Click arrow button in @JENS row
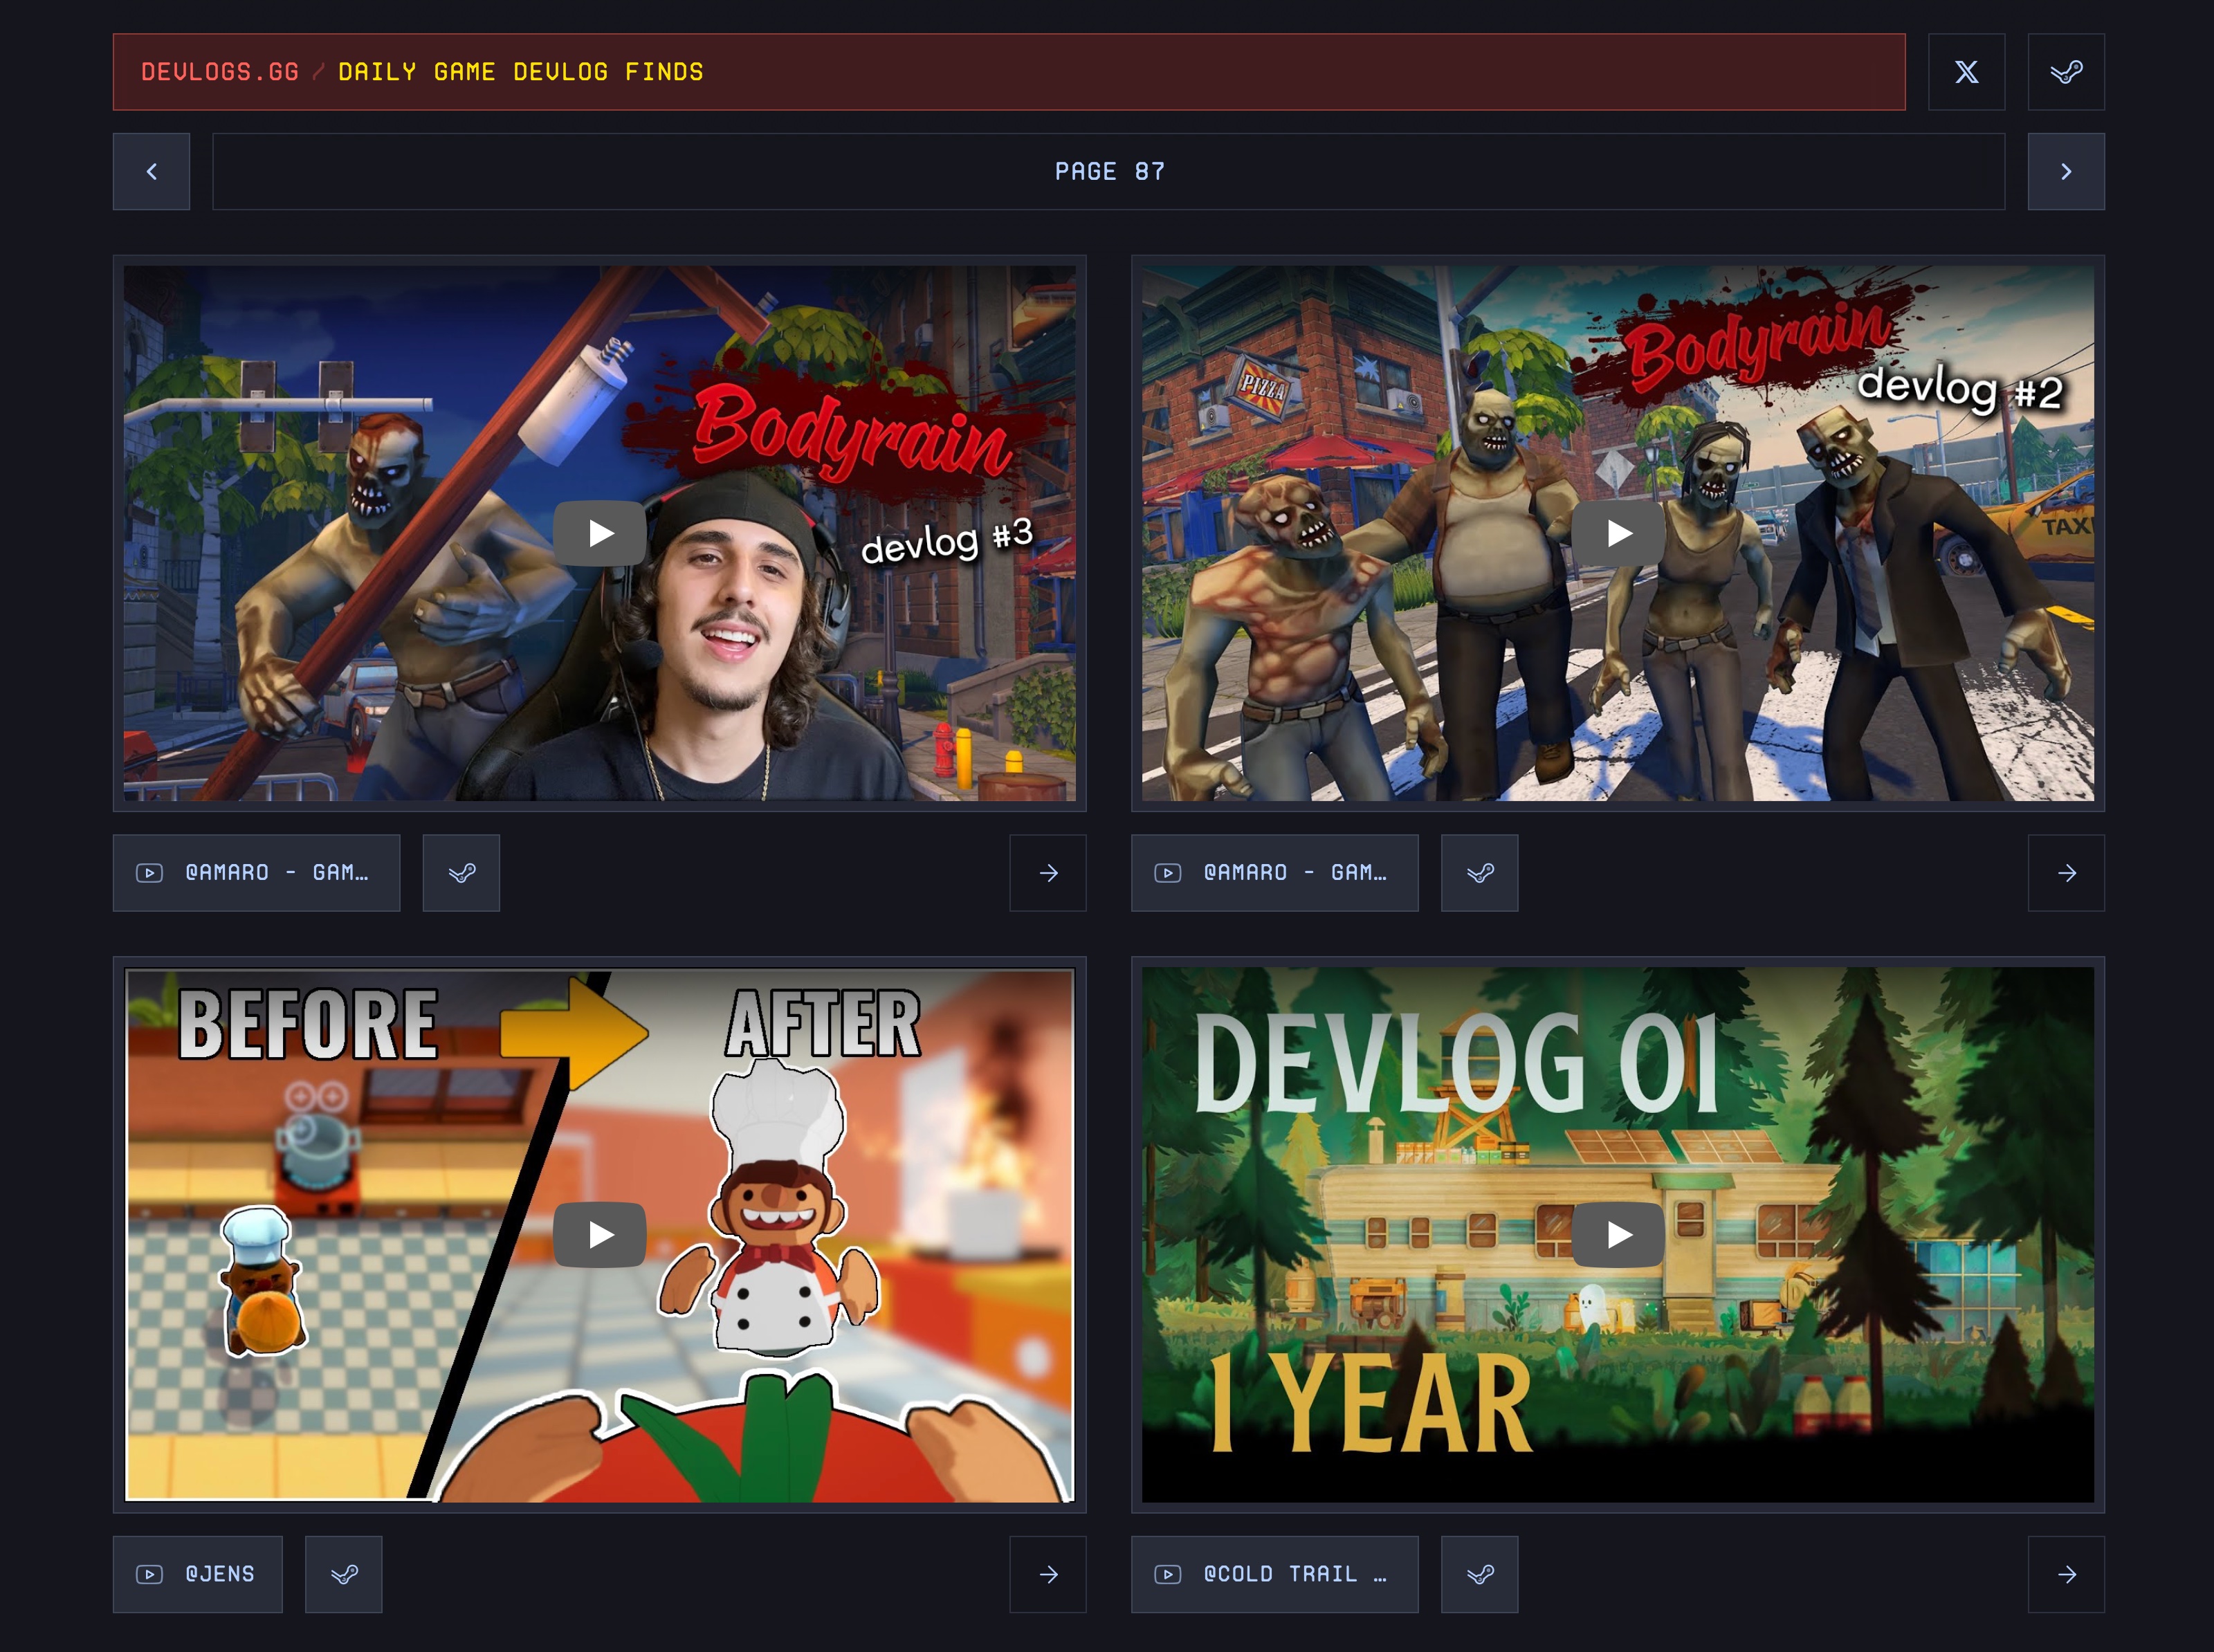This screenshot has width=2214, height=1652. 1048,1575
